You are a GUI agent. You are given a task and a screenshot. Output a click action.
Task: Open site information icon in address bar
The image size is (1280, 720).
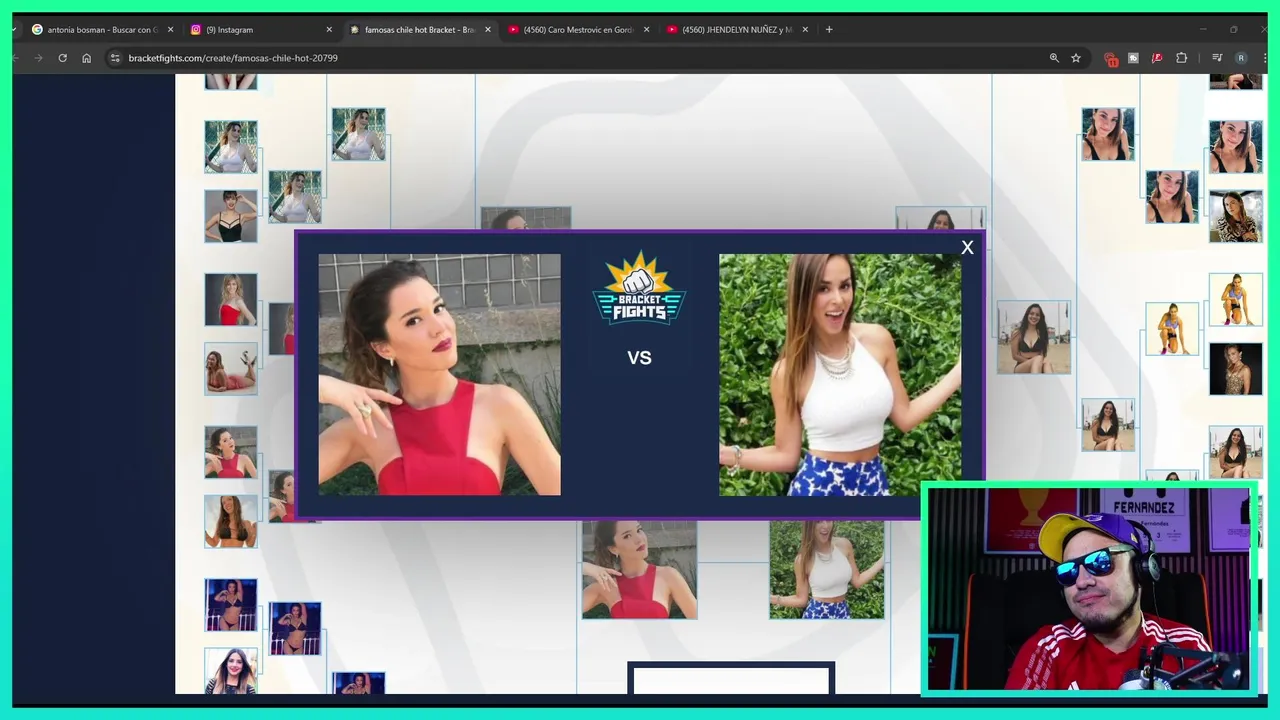tap(116, 58)
